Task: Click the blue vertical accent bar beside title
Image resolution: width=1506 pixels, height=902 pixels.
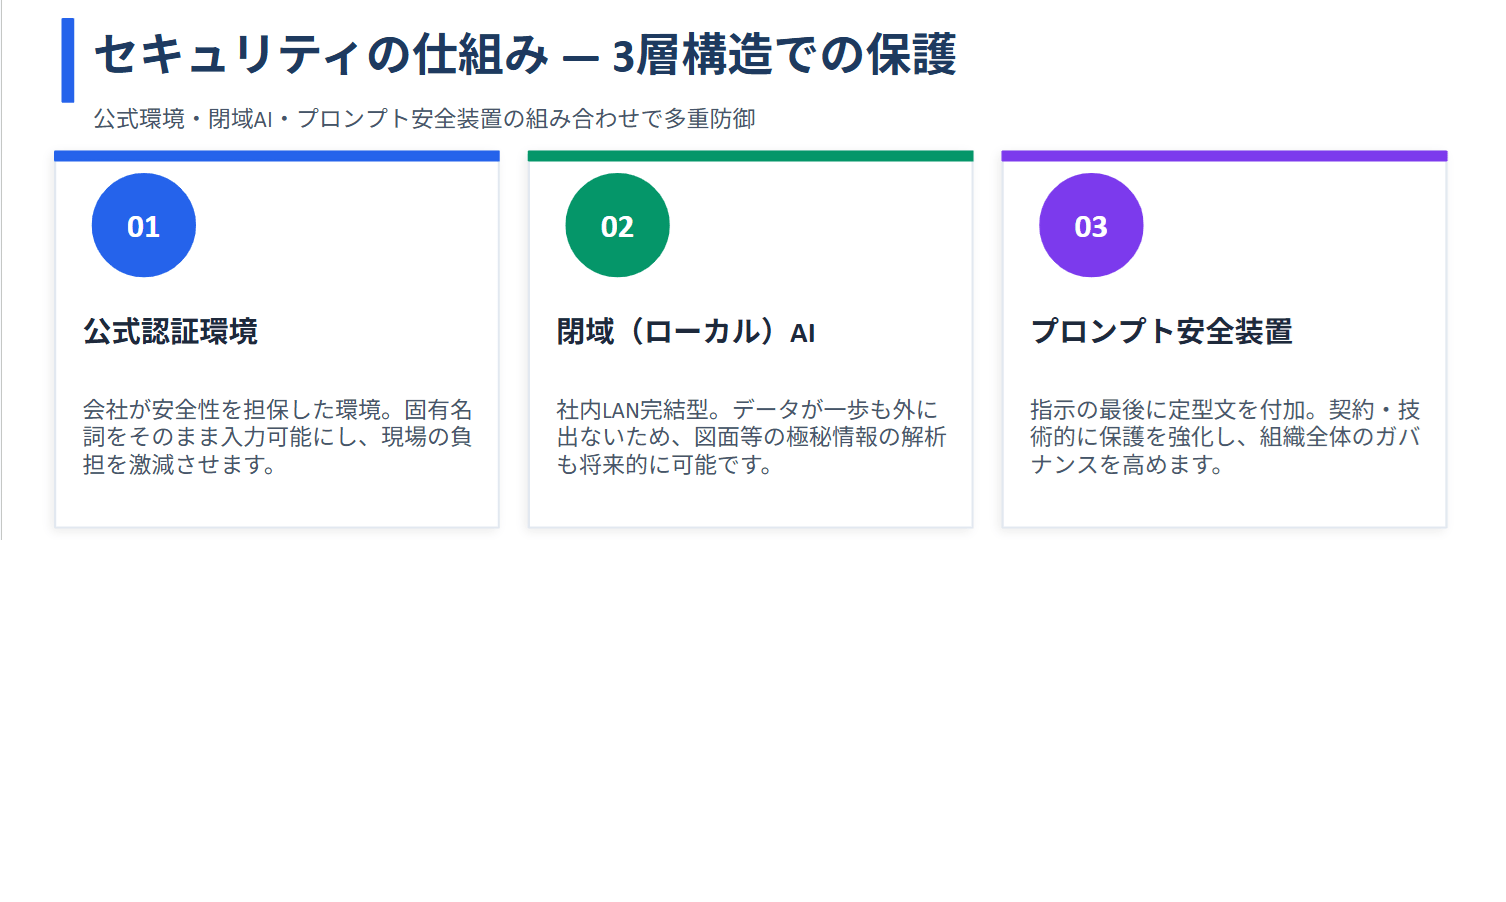Action: 68,60
